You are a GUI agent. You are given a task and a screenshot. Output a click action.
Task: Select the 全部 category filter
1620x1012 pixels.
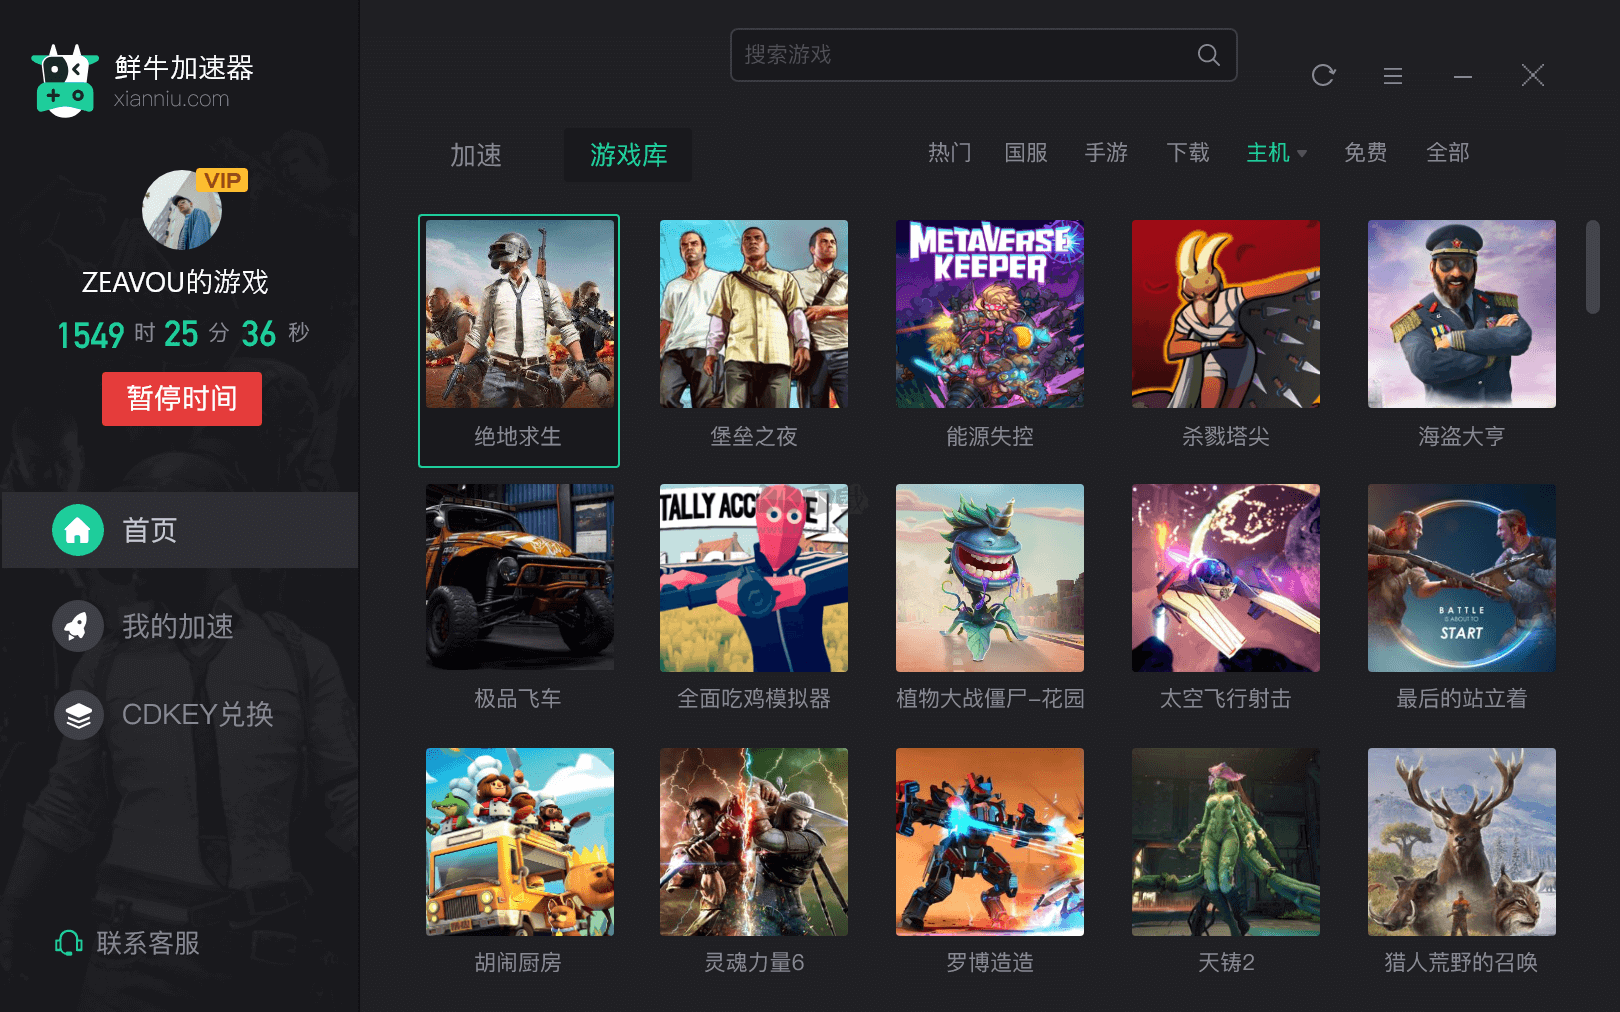[x=1448, y=153]
